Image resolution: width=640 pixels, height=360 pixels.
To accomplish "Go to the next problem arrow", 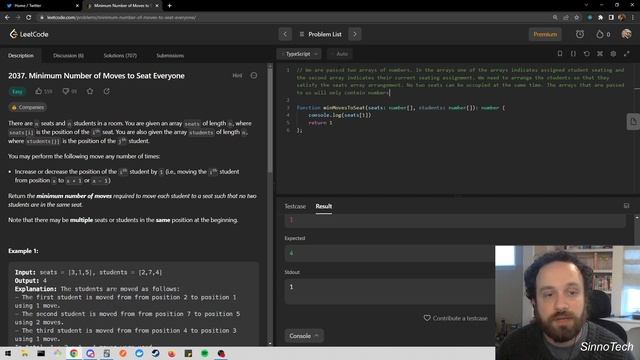I will [355, 34].
